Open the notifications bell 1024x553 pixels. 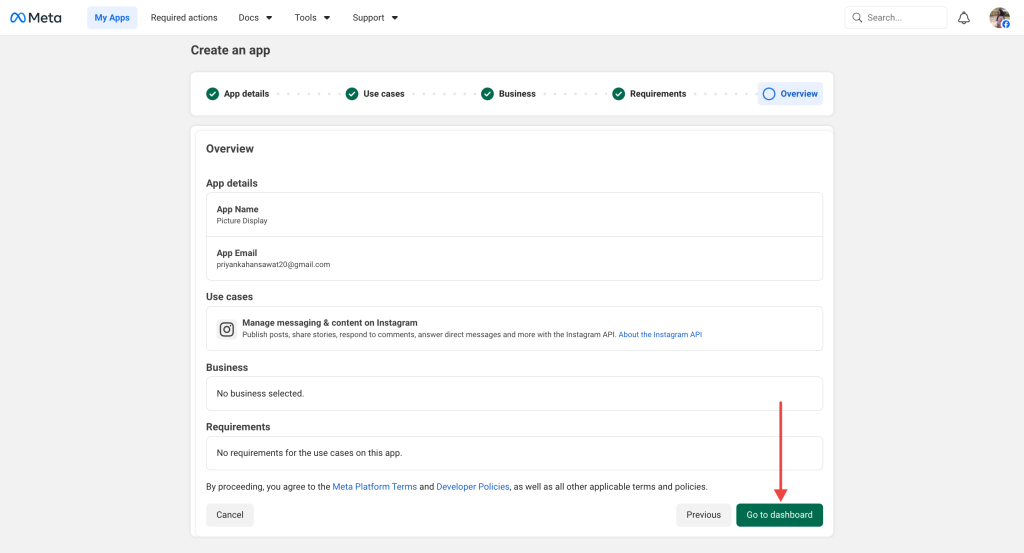964,18
